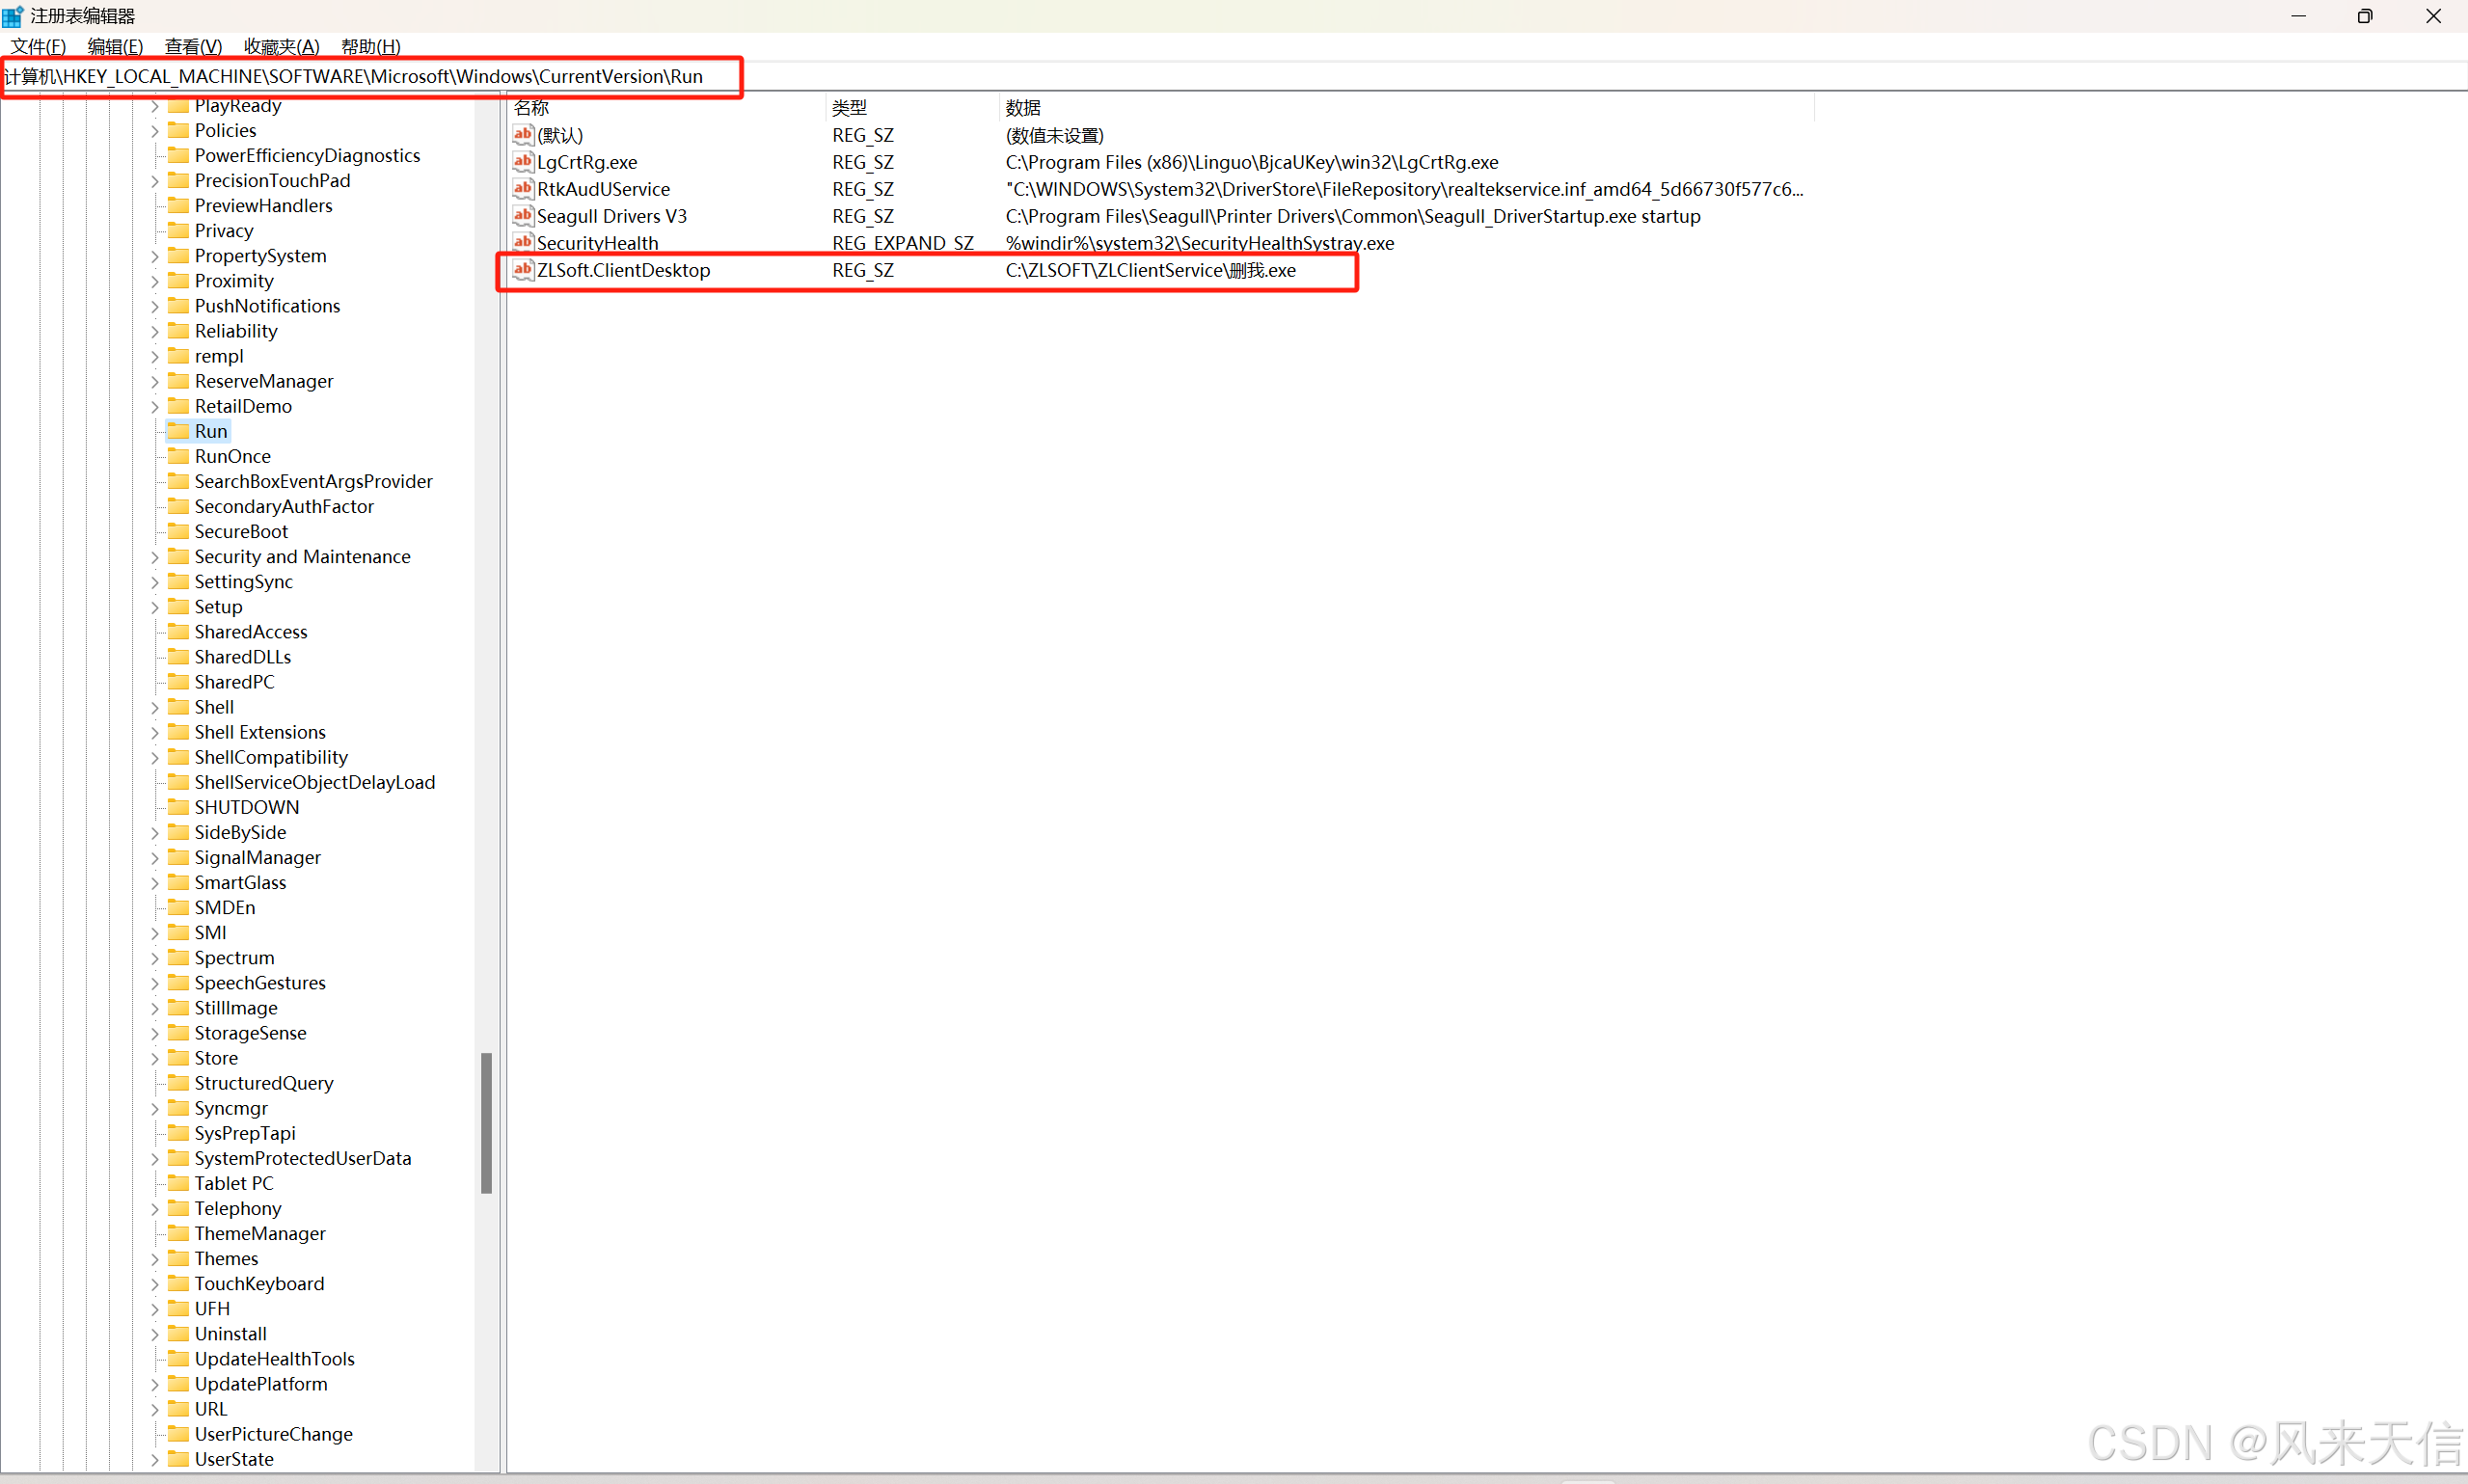Screen dimensions: 2468x1484
Task: Click the LgCrtRg.exe registry value icon
Action: click(522, 161)
